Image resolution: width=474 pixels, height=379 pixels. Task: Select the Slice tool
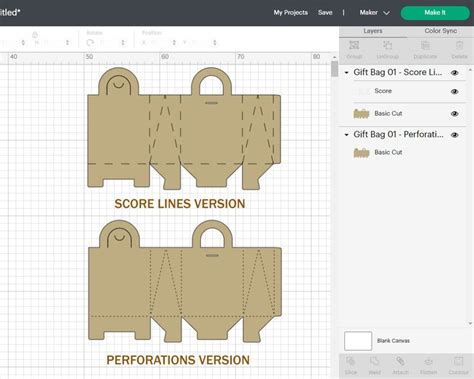coord(351,365)
